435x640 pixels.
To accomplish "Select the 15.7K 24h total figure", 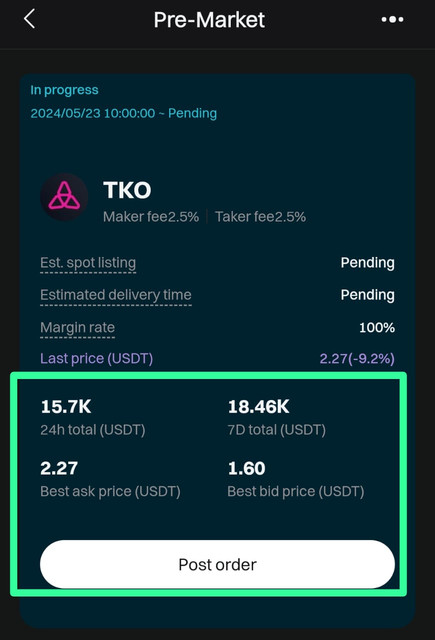I will (66, 407).
